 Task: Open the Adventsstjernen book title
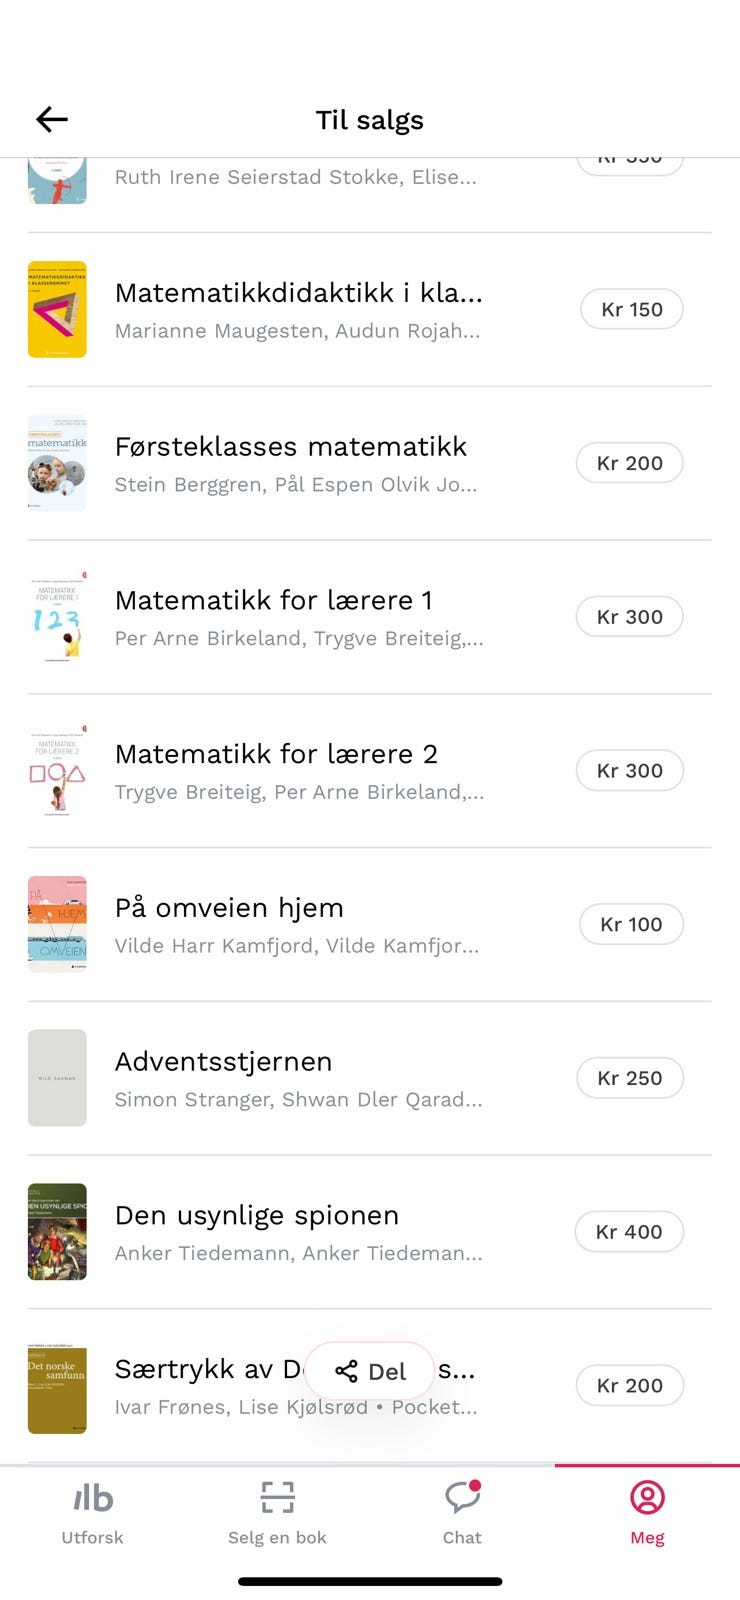[223, 1061]
